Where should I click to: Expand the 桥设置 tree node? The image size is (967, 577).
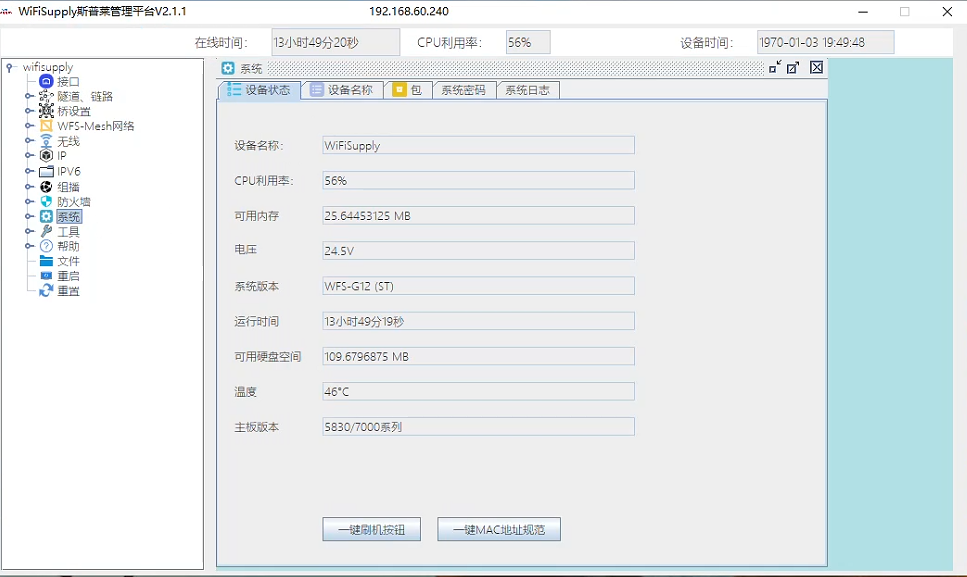(x=29, y=111)
